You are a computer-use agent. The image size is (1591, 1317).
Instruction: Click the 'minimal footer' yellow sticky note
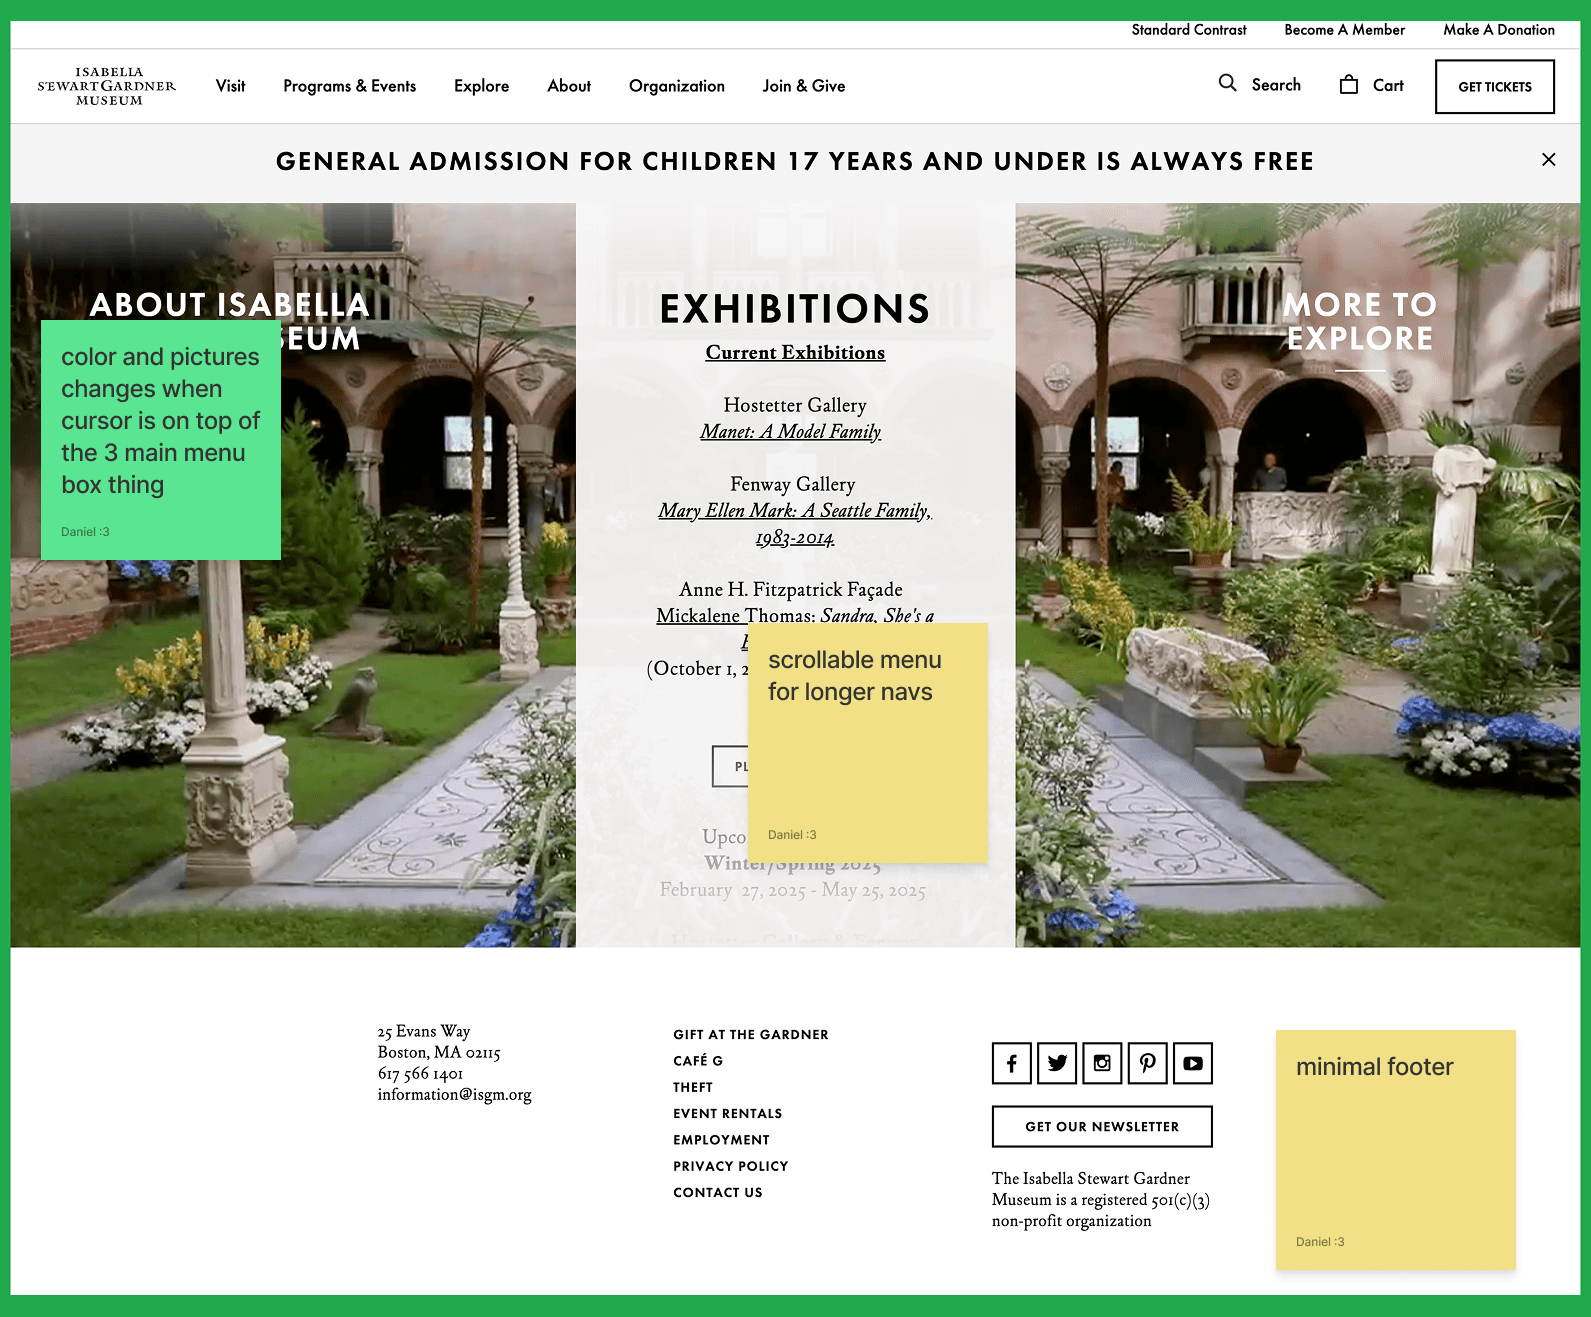[x=1395, y=1150]
